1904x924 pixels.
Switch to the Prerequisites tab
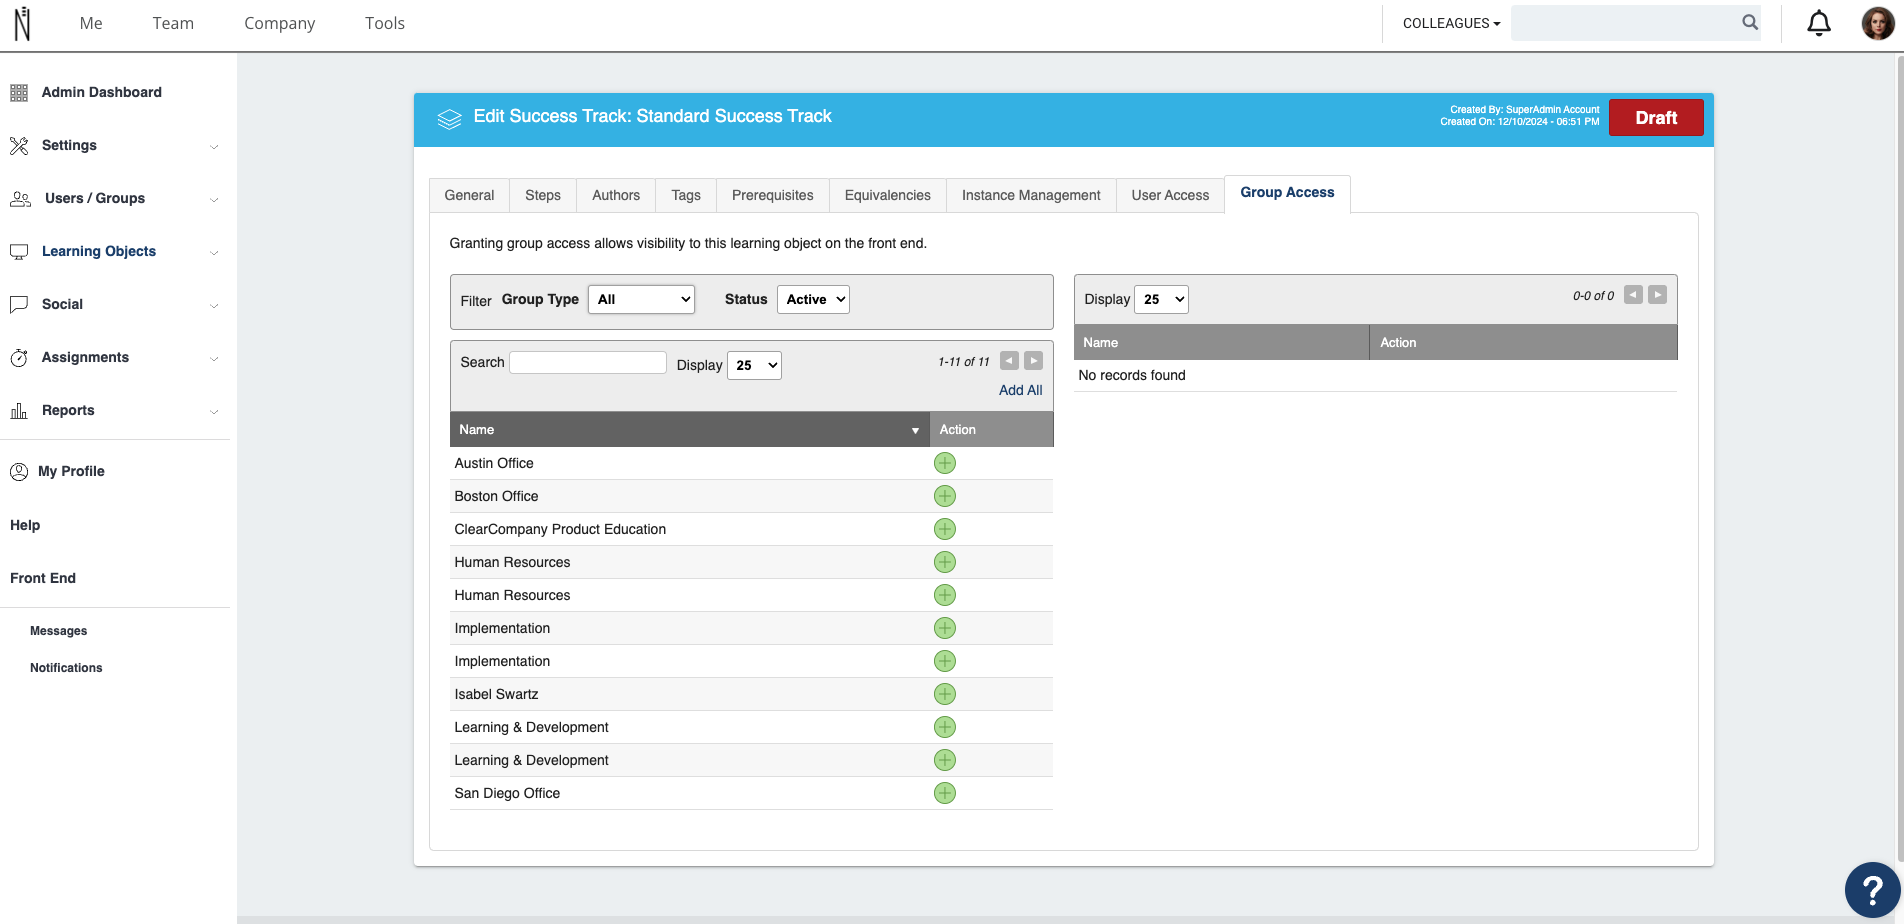(773, 195)
